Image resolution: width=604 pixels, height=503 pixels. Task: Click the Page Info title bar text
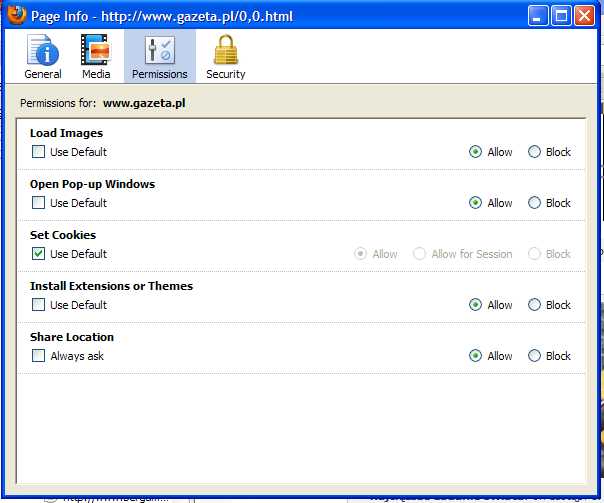[162, 16]
